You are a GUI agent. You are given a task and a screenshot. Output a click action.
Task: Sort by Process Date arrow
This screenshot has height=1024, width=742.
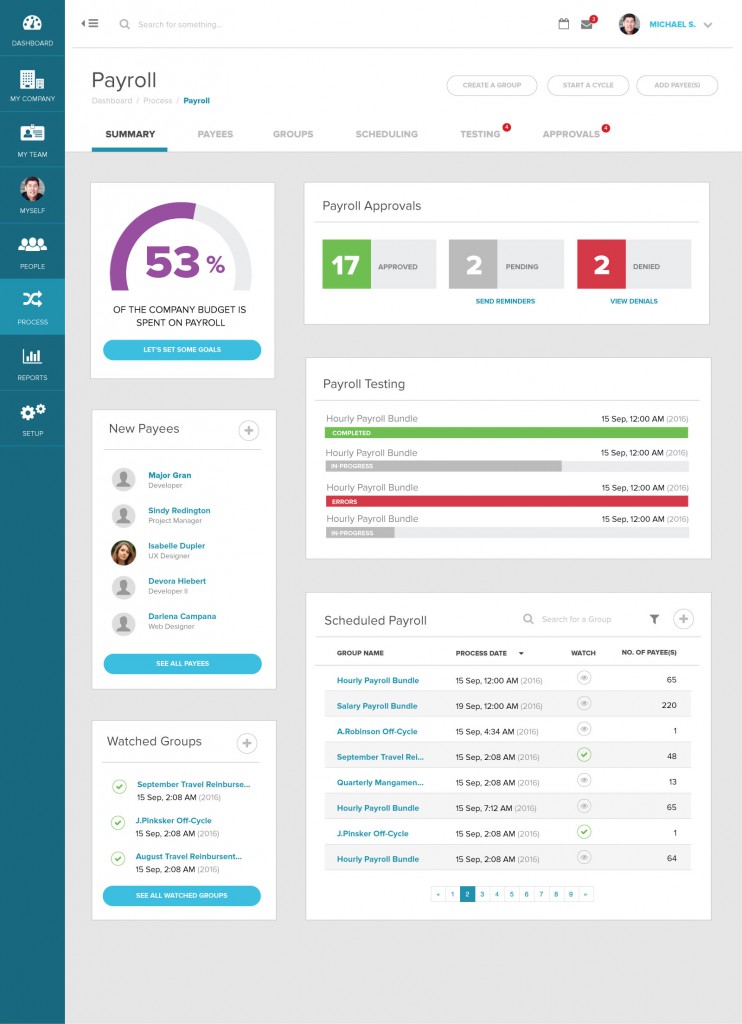(521, 654)
